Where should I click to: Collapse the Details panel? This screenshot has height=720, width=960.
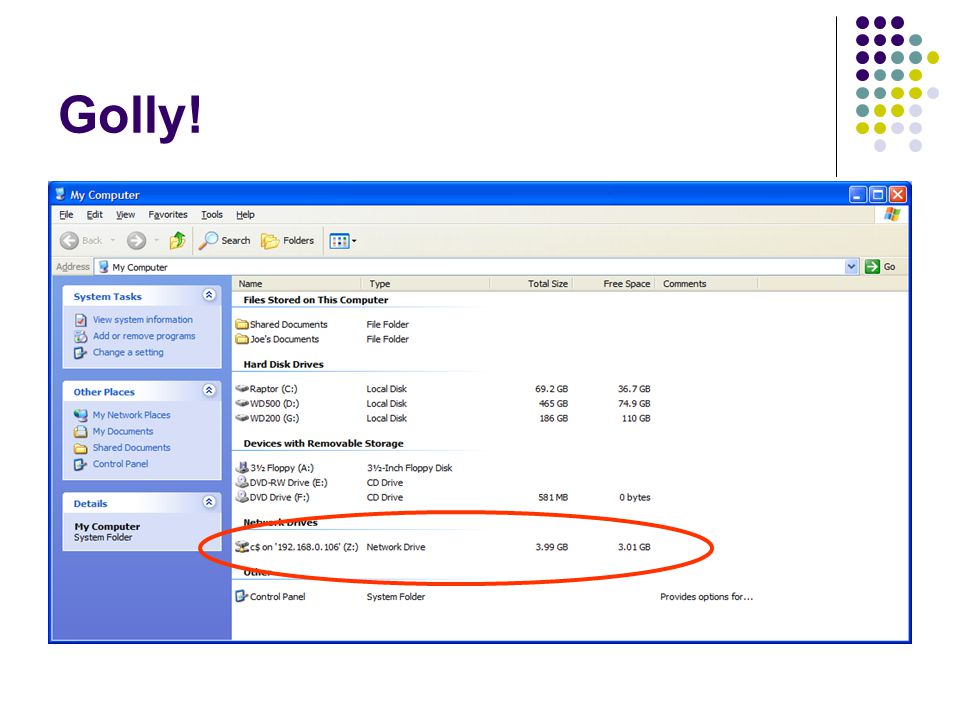[209, 502]
